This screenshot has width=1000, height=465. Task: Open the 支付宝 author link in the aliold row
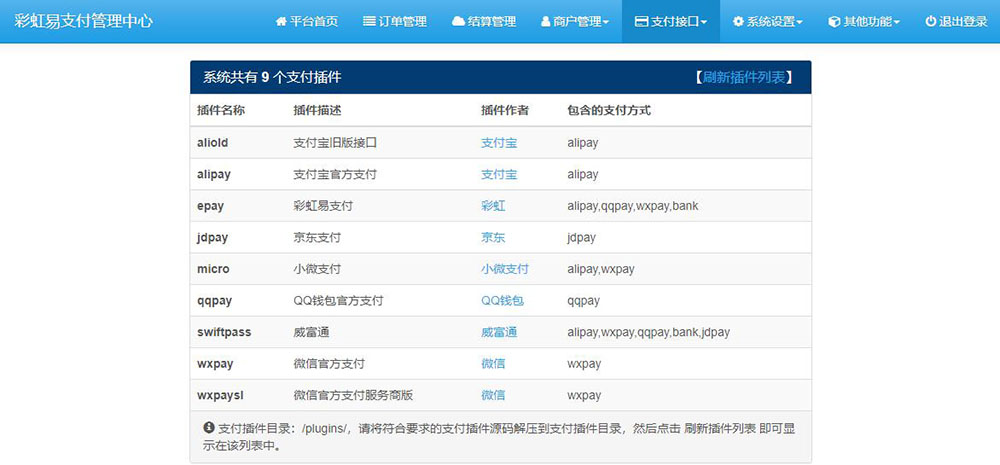click(499, 143)
